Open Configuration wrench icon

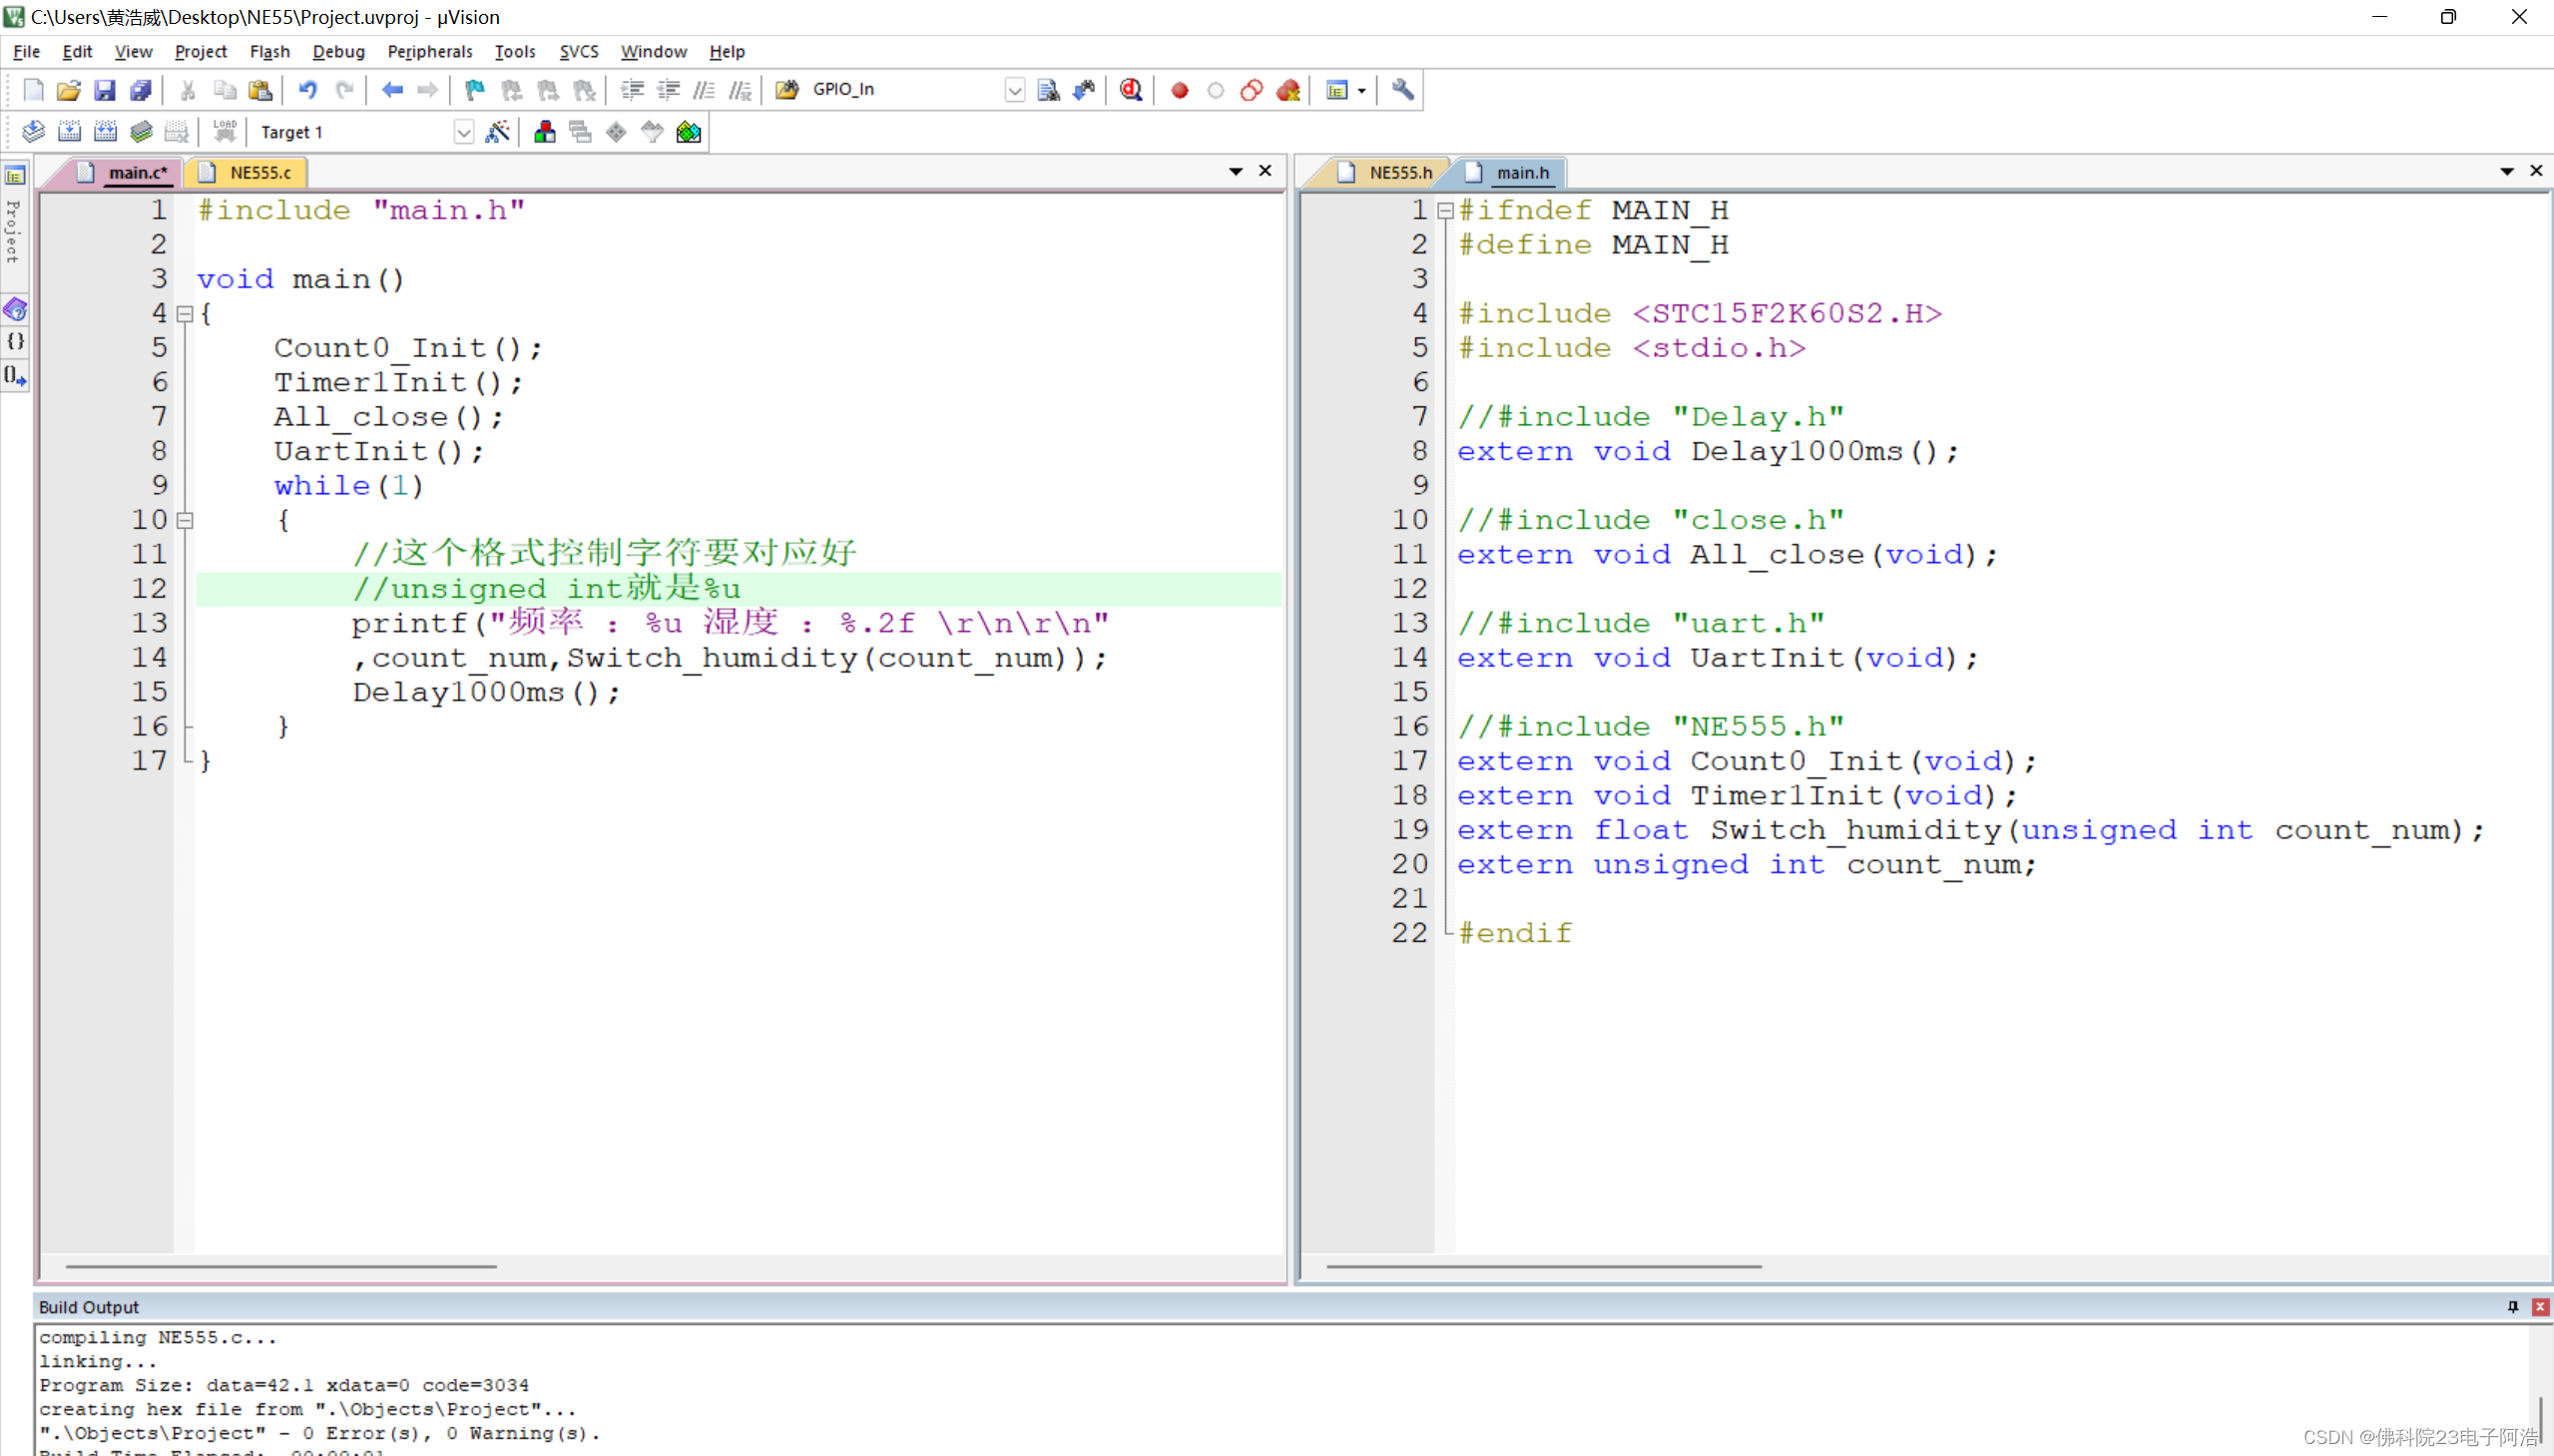(1403, 90)
